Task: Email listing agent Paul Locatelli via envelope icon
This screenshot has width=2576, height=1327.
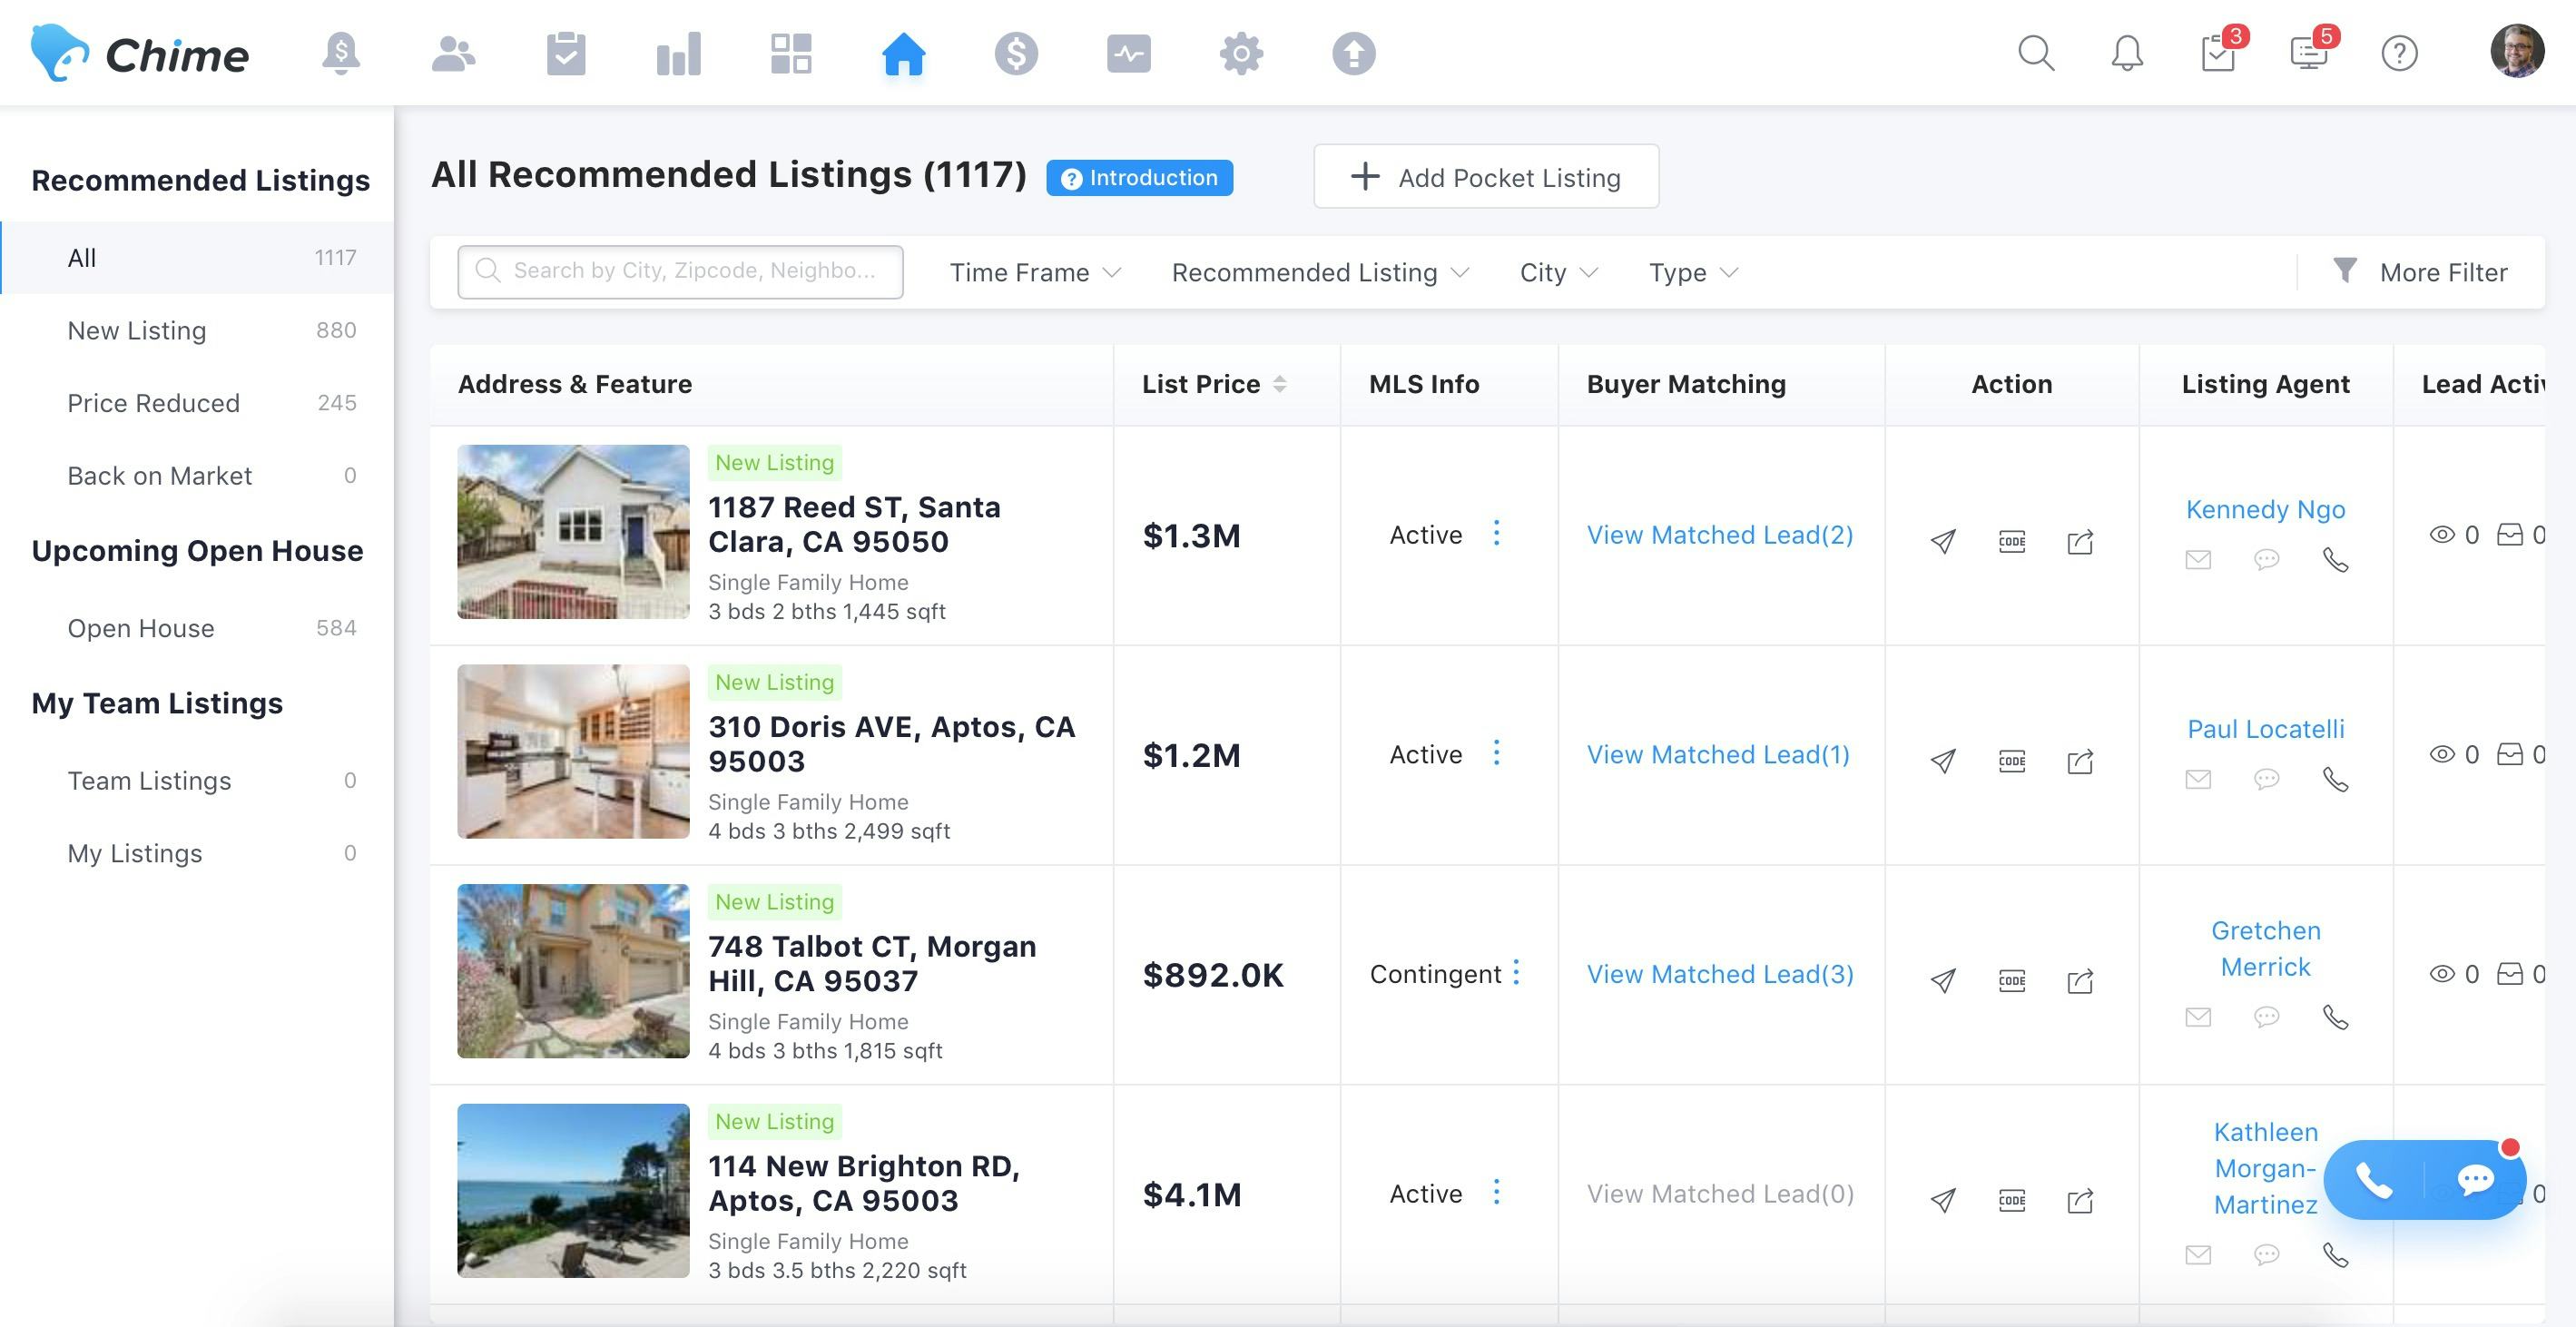Action: coord(2197,779)
